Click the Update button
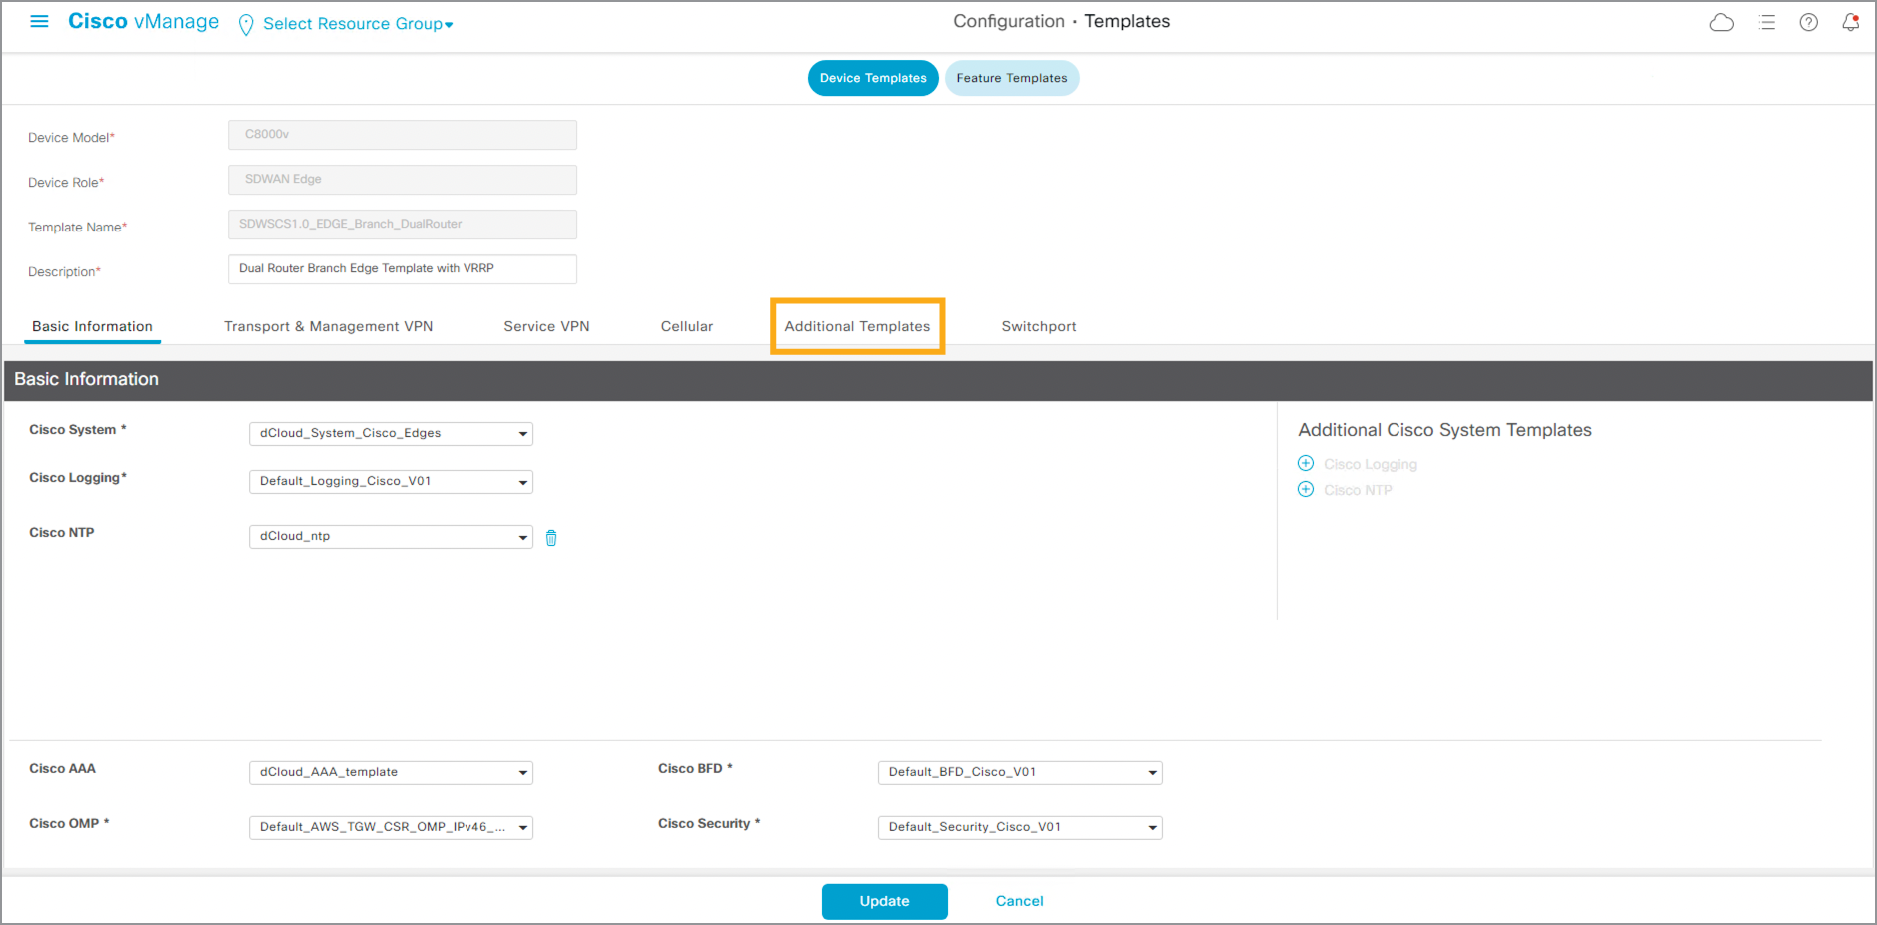 tap(885, 901)
